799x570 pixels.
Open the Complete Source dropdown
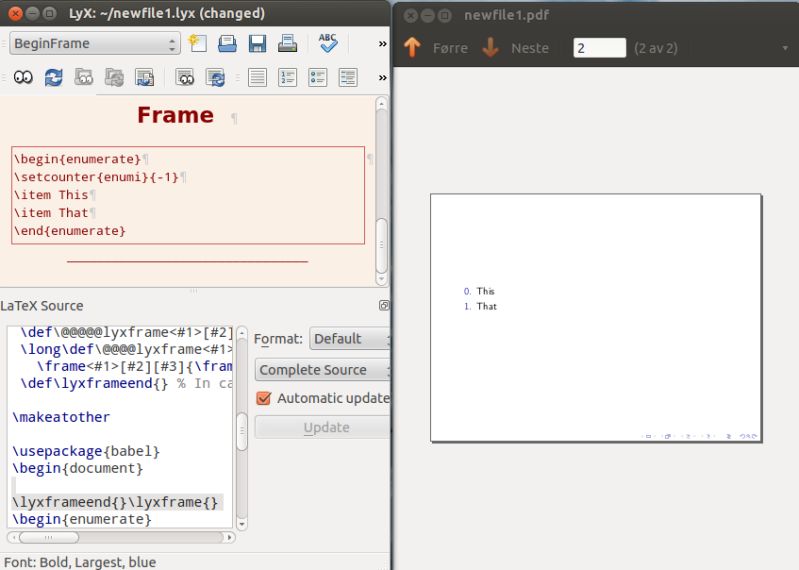pyautogui.click(x=323, y=370)
